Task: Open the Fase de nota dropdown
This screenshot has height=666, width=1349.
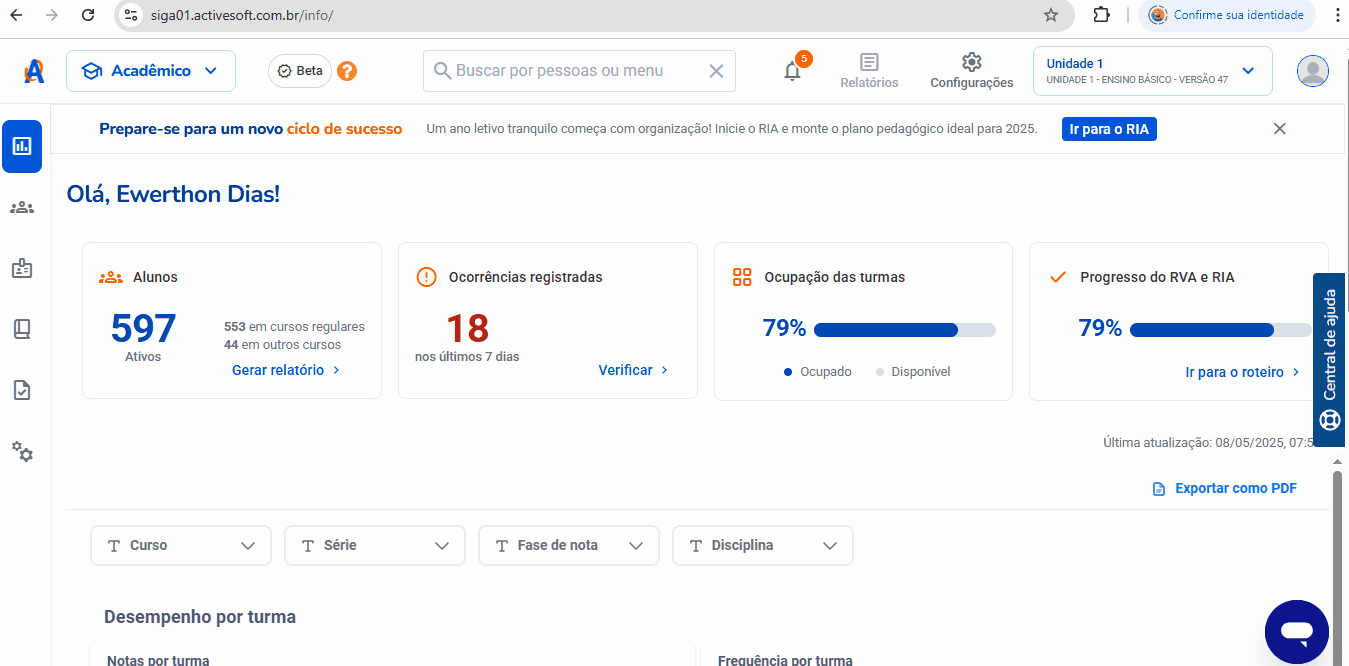Action: 568,545
